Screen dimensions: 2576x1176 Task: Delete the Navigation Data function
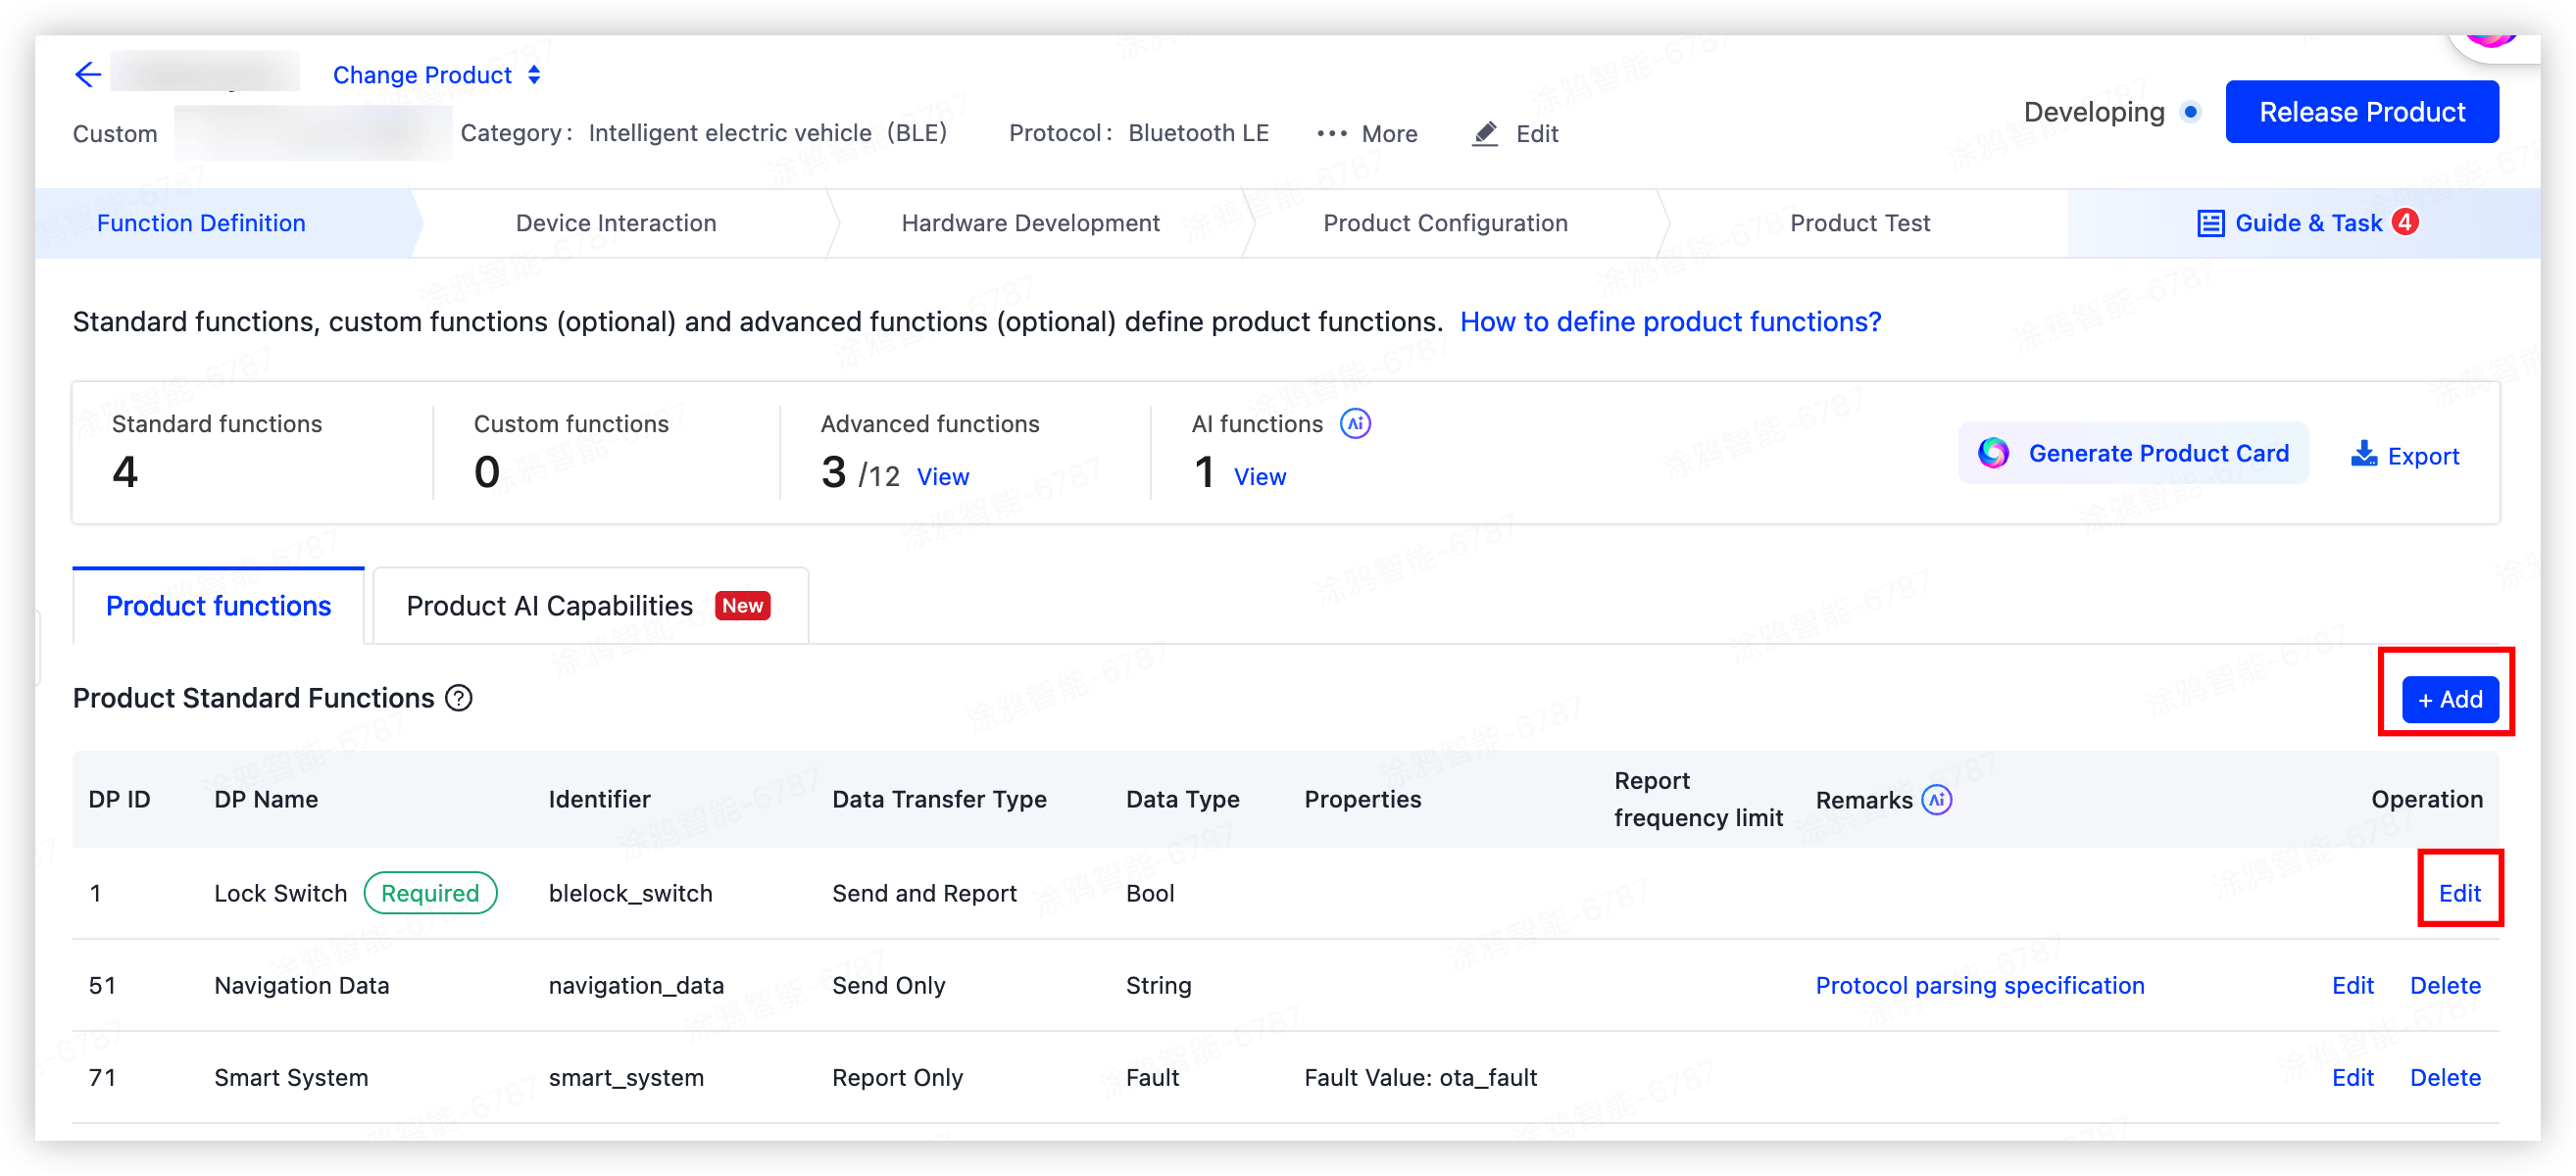coord(2445,985)
